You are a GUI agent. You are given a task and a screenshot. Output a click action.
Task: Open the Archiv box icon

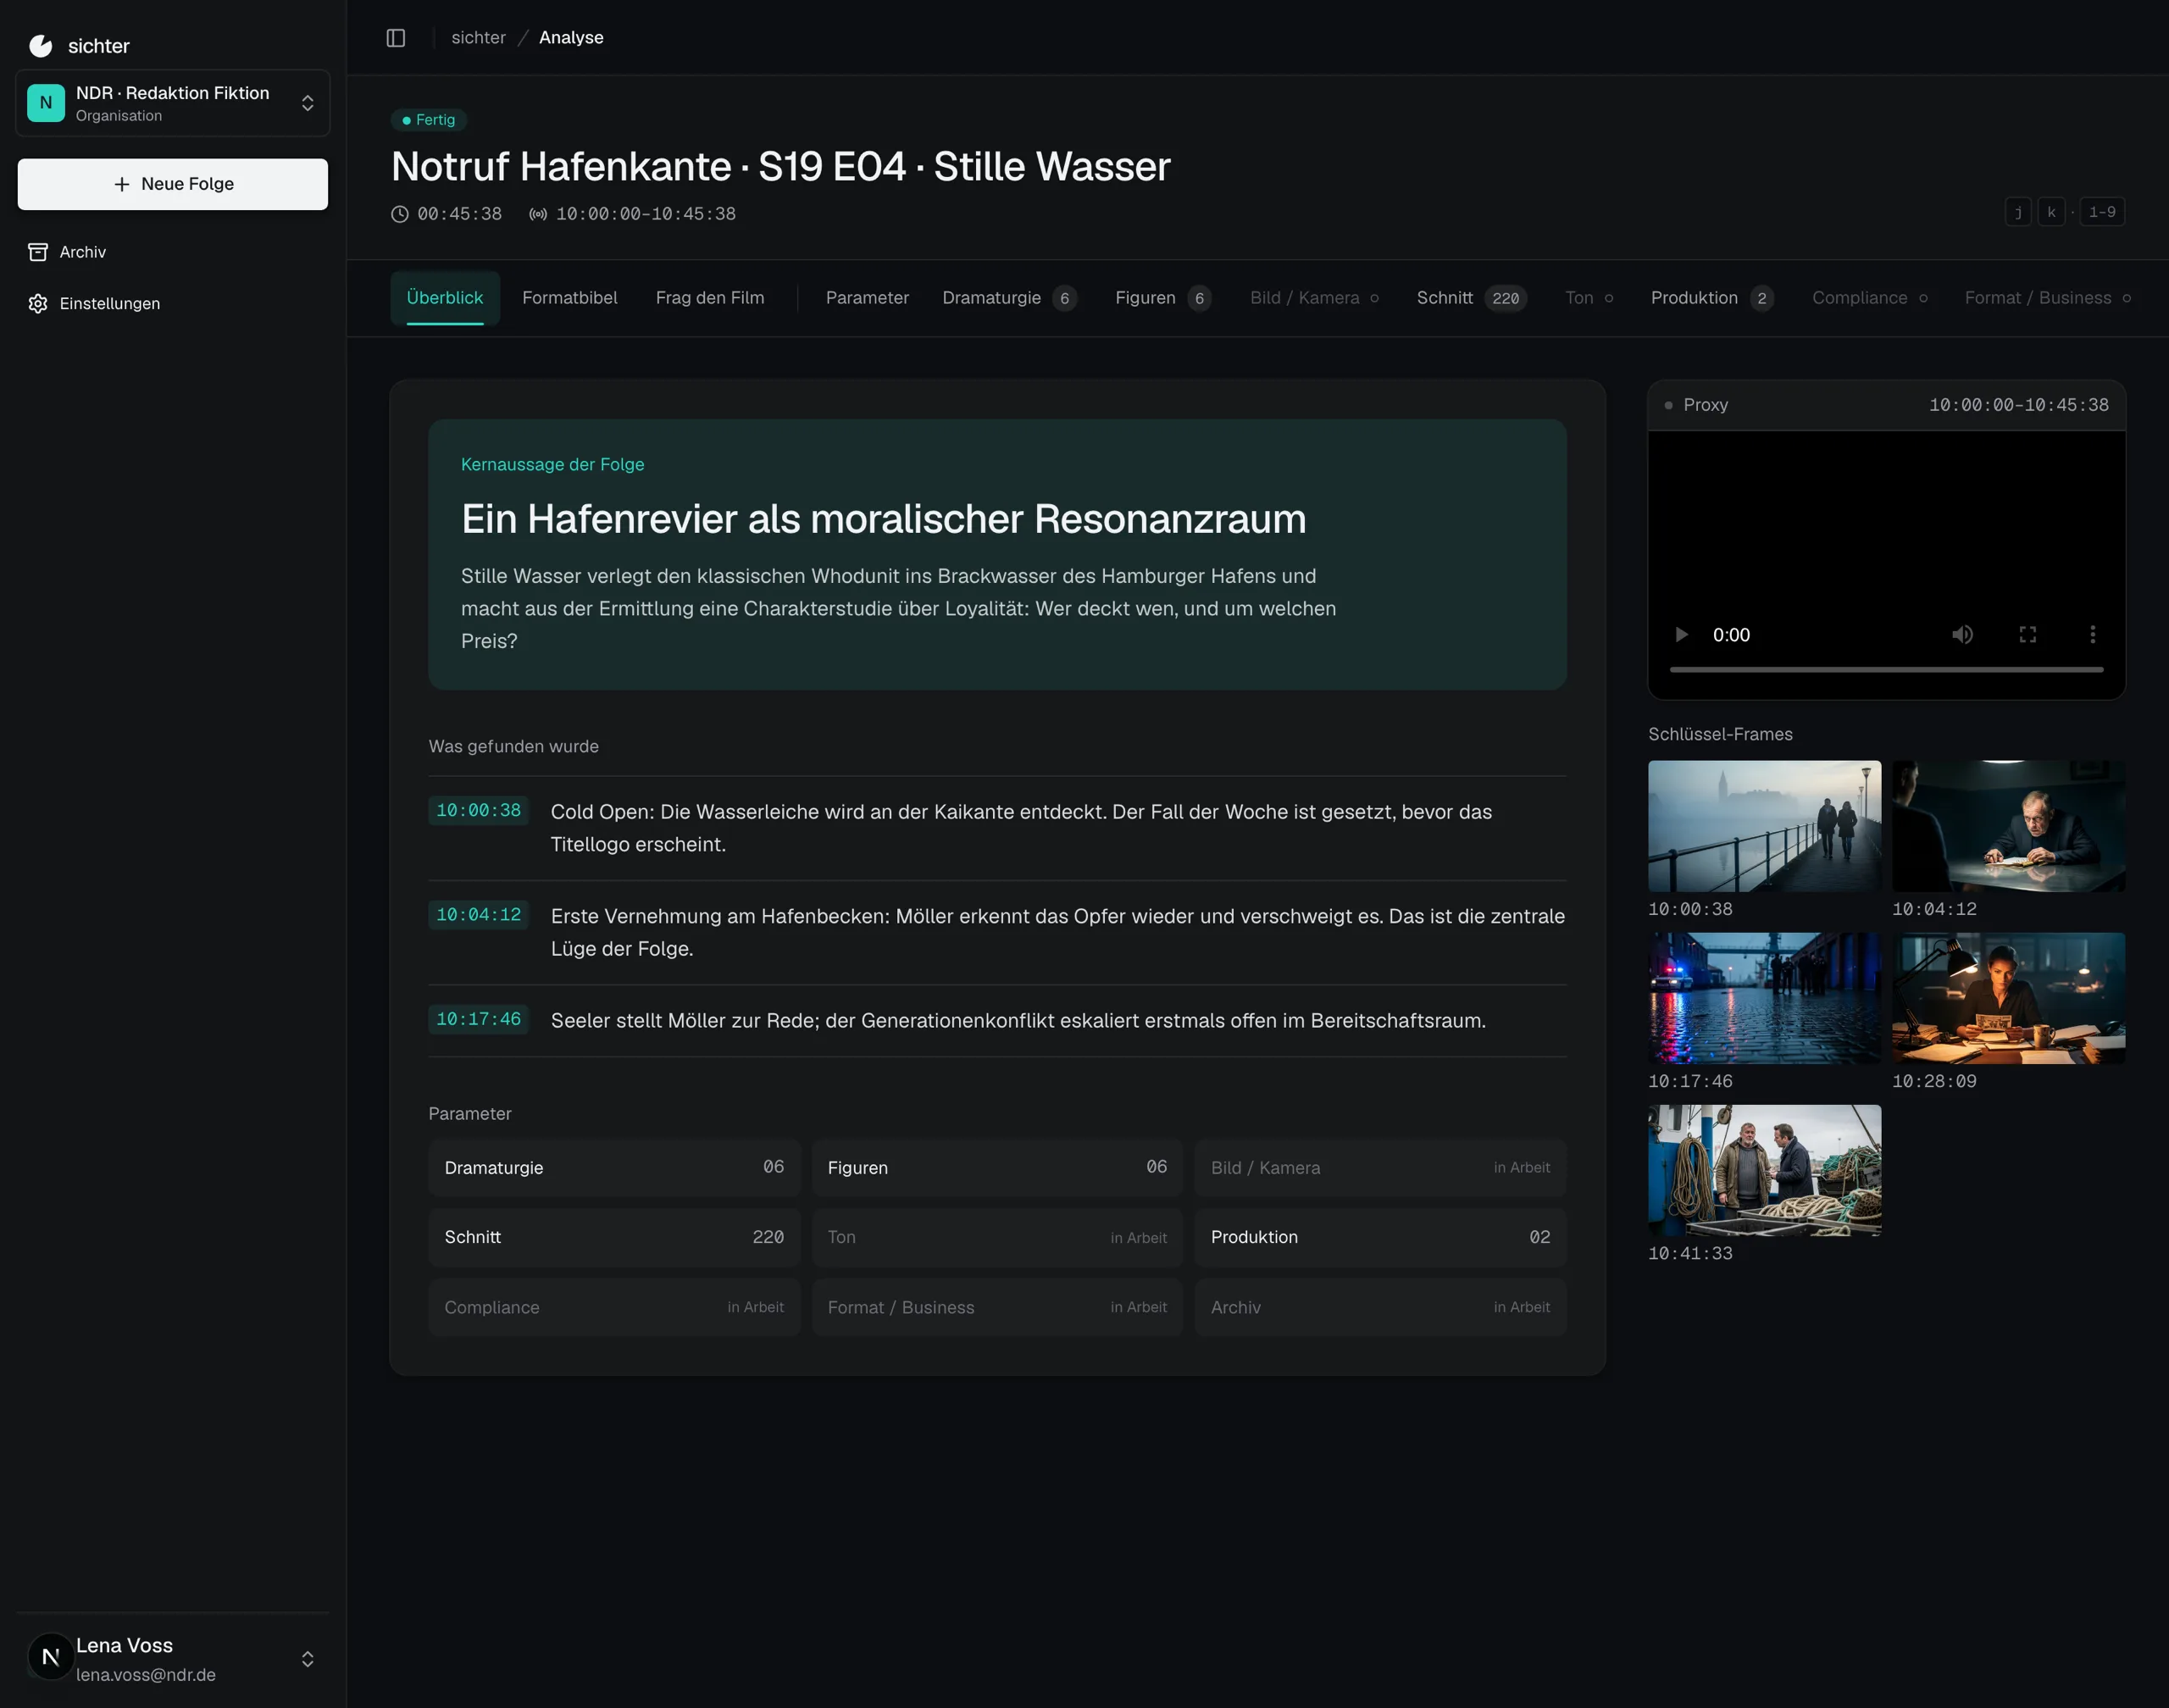[x=38, y=252]
